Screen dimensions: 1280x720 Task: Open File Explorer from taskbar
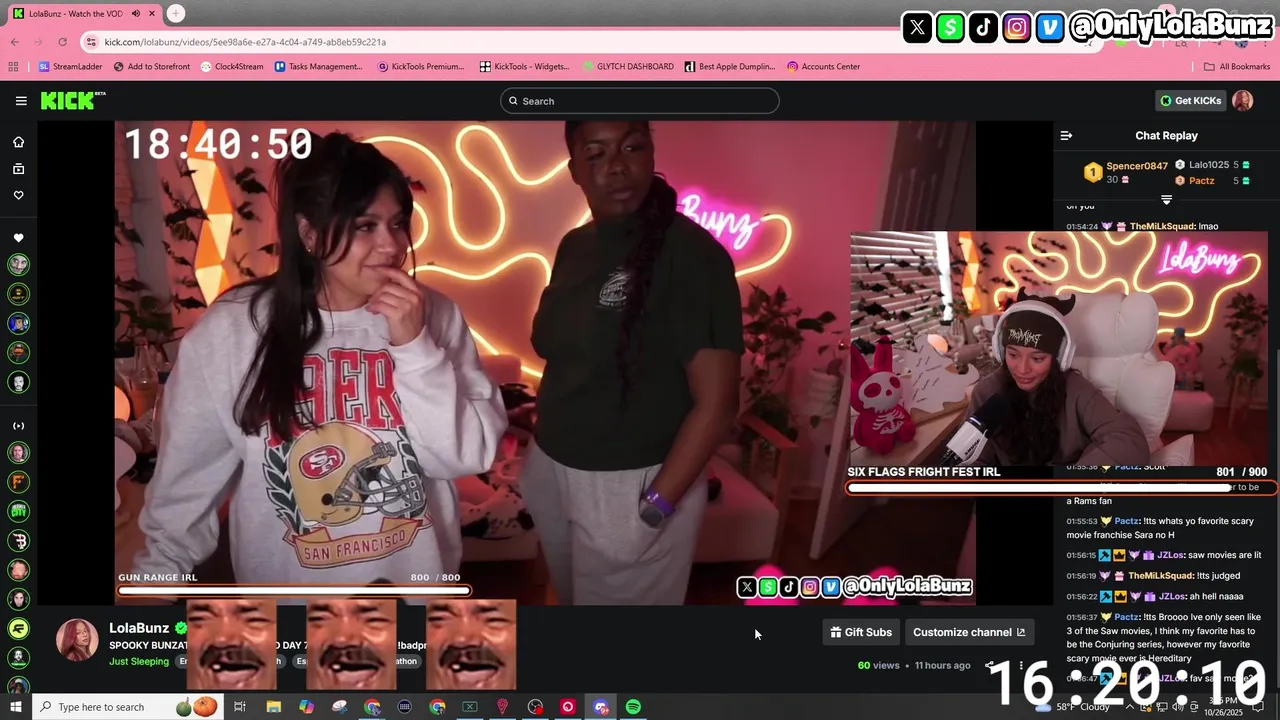pos(273,707)
